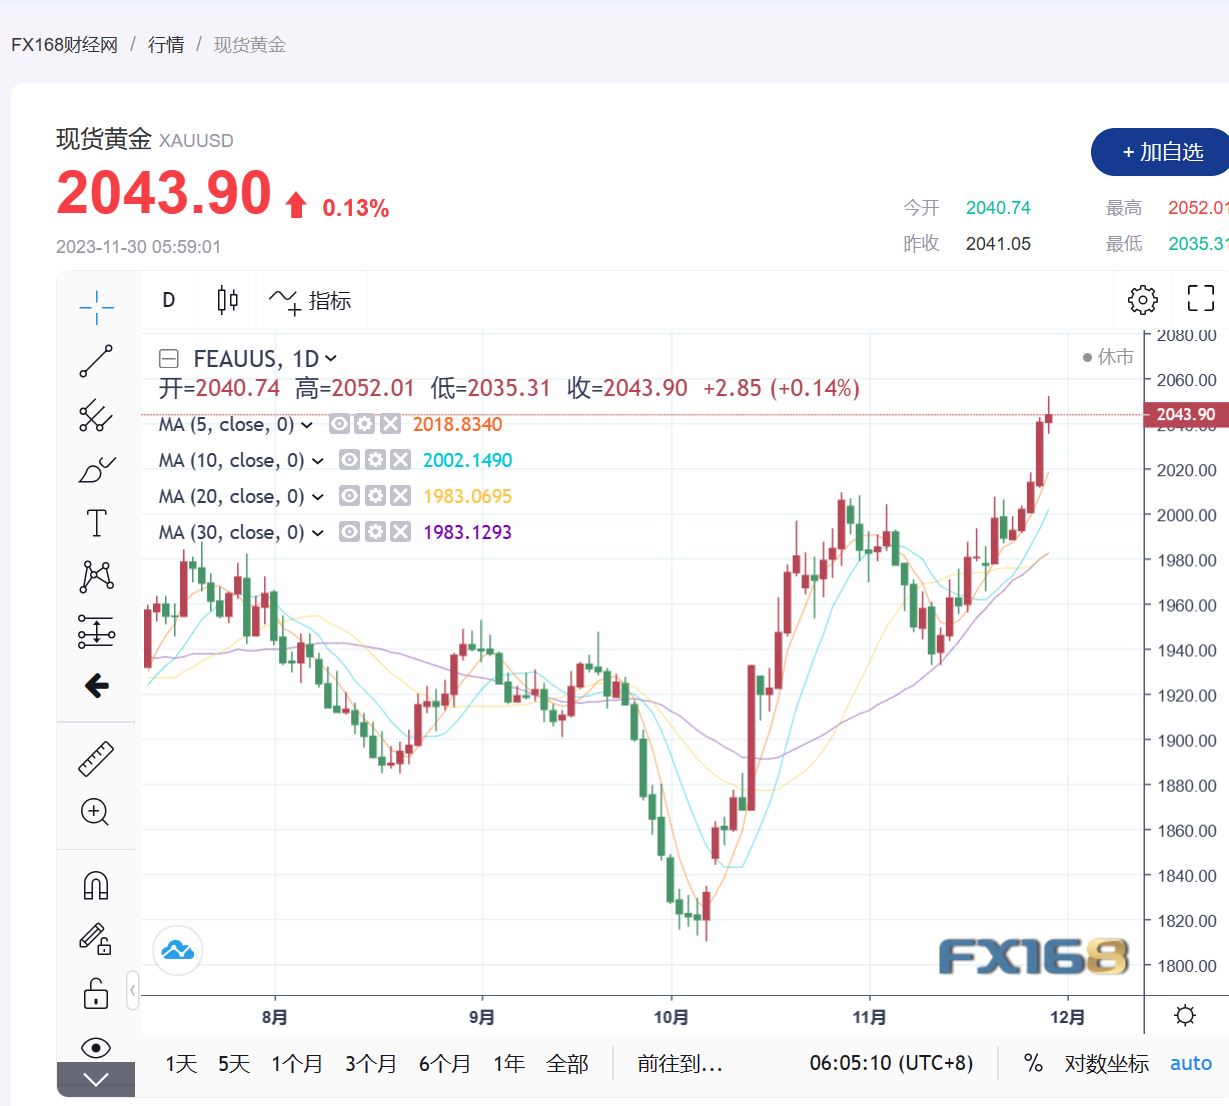Viewport: 1229px width, 1106px height.
Task: Select the brush drawing tool
Action: point(96,469)
